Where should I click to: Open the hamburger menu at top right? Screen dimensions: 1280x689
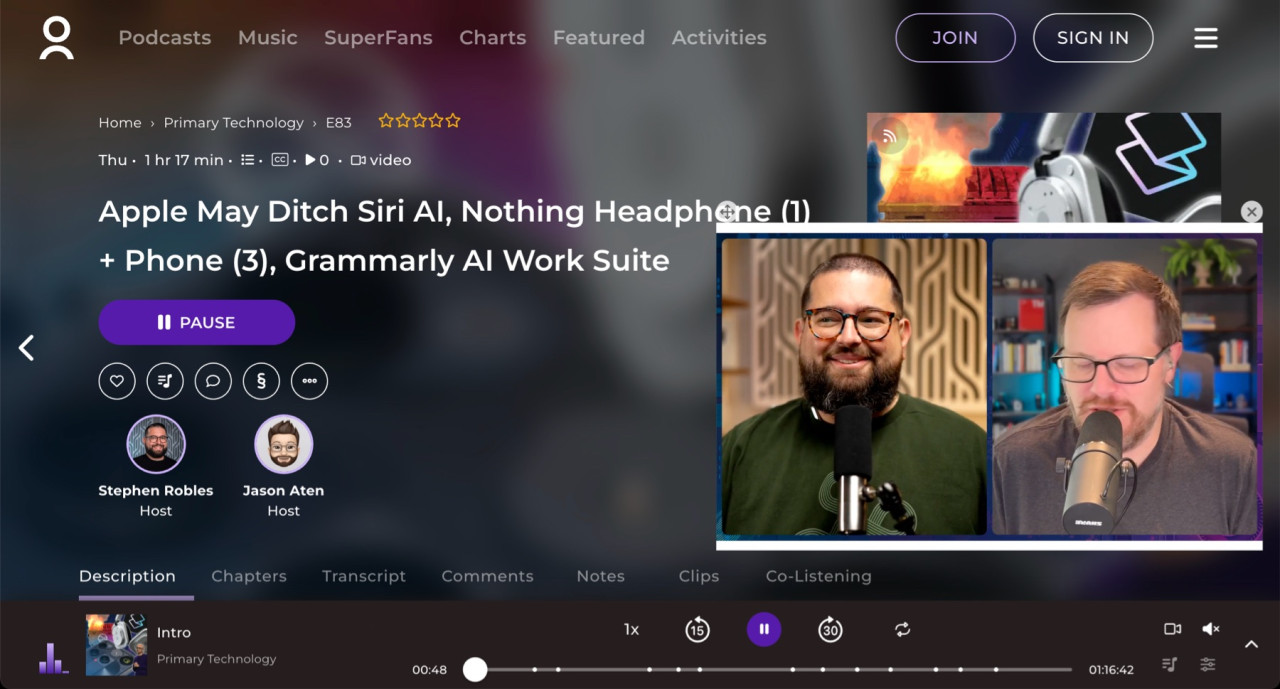1205,37
